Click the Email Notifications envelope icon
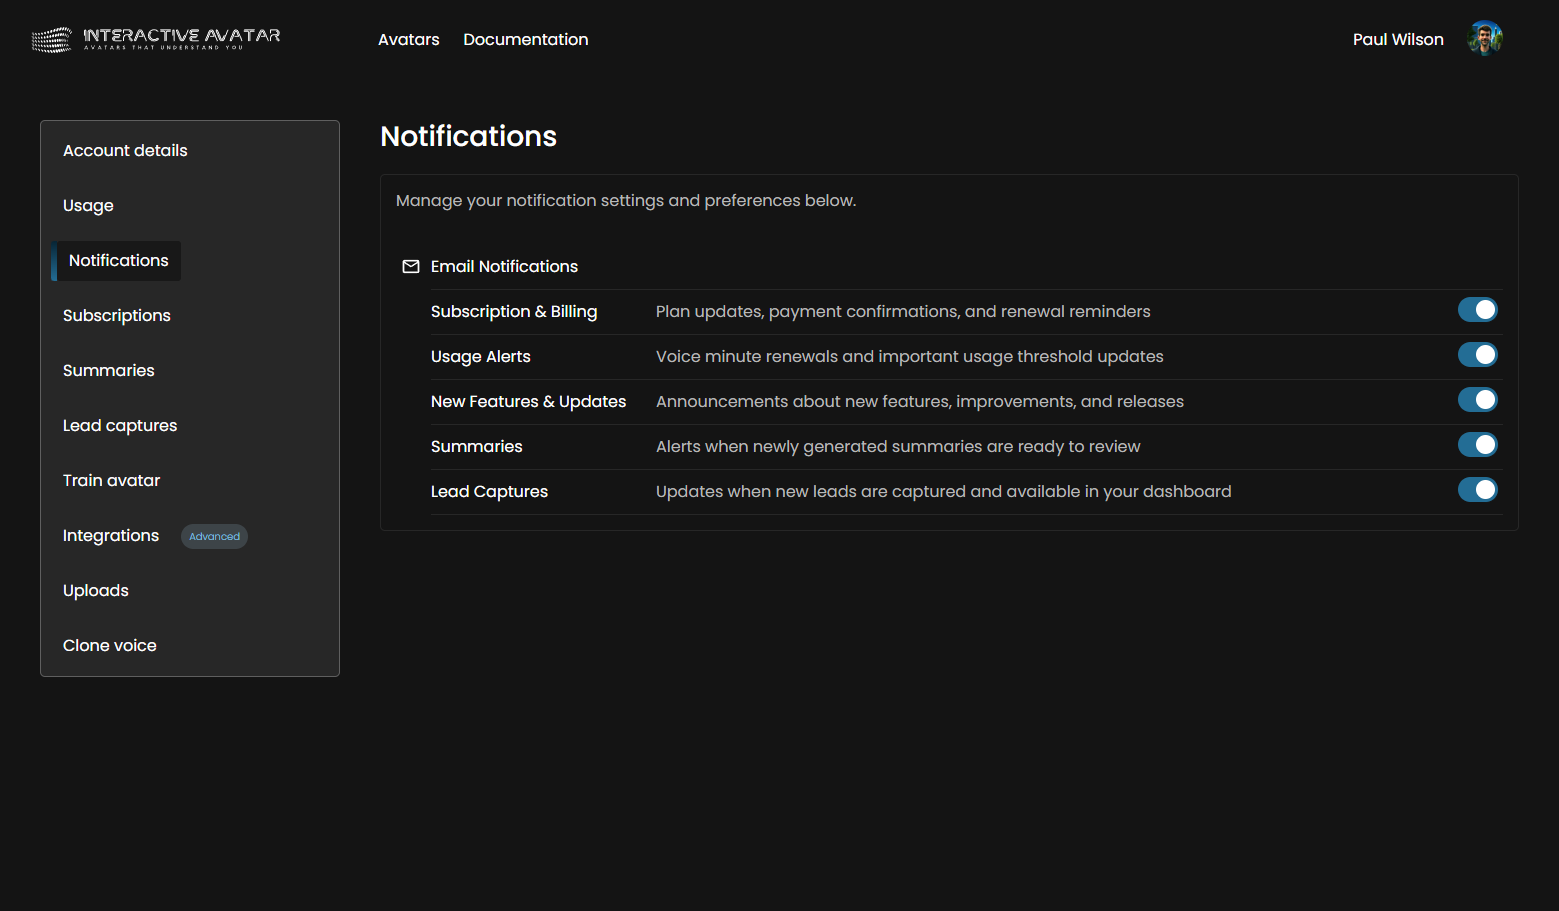 tap(411, 267)
